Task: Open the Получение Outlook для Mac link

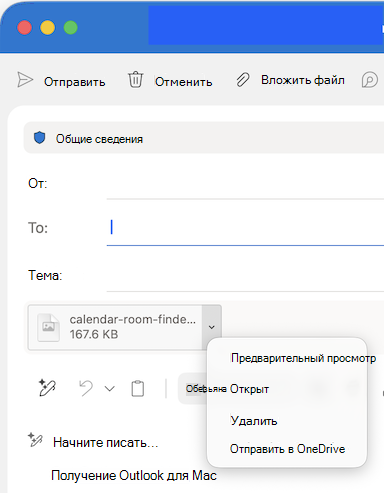Action: [x=134, y=475]
